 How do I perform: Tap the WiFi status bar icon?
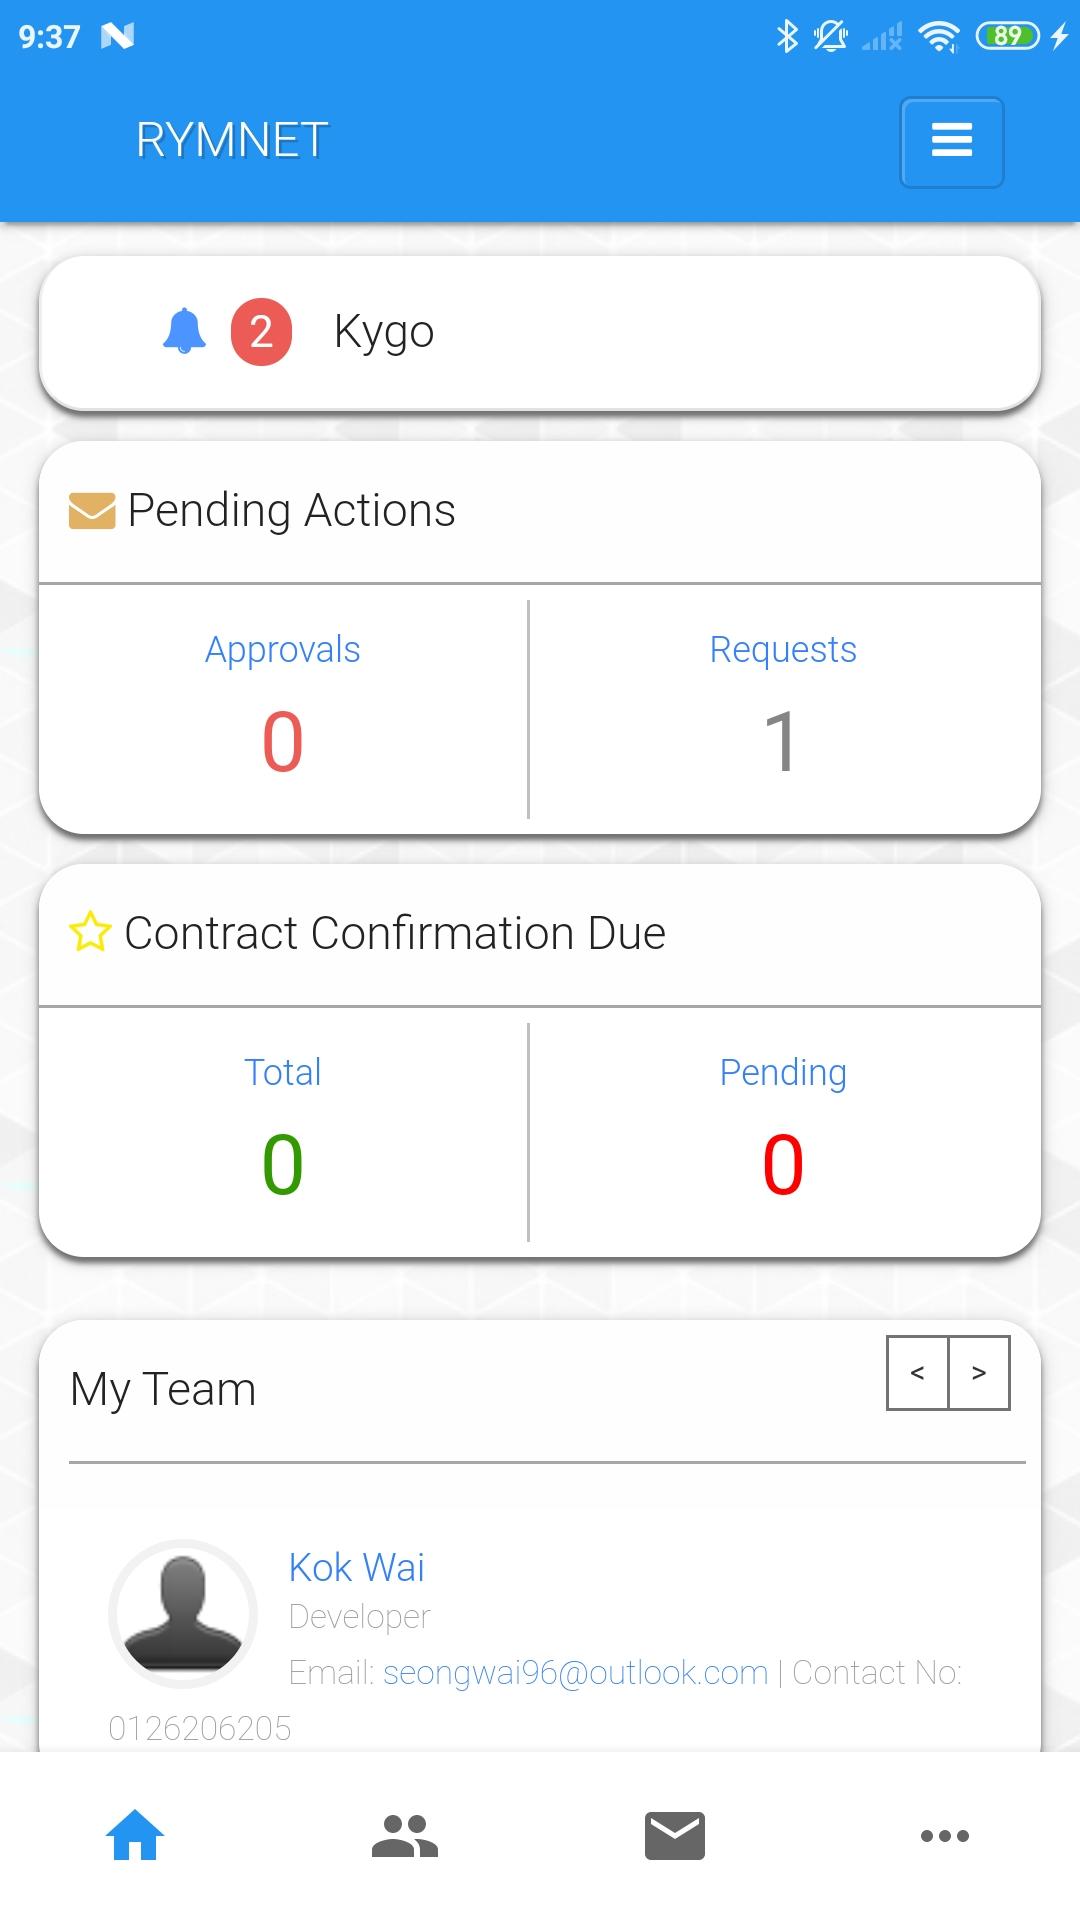click(x=938, y=37)
